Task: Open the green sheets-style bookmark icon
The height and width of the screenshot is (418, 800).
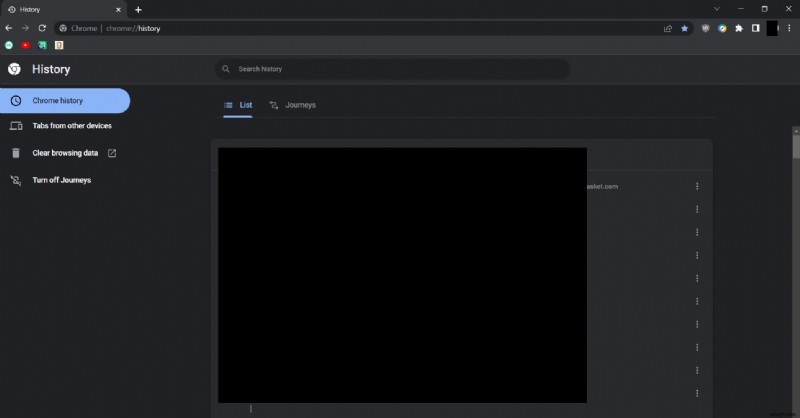Action: click(x=42, y=45)
